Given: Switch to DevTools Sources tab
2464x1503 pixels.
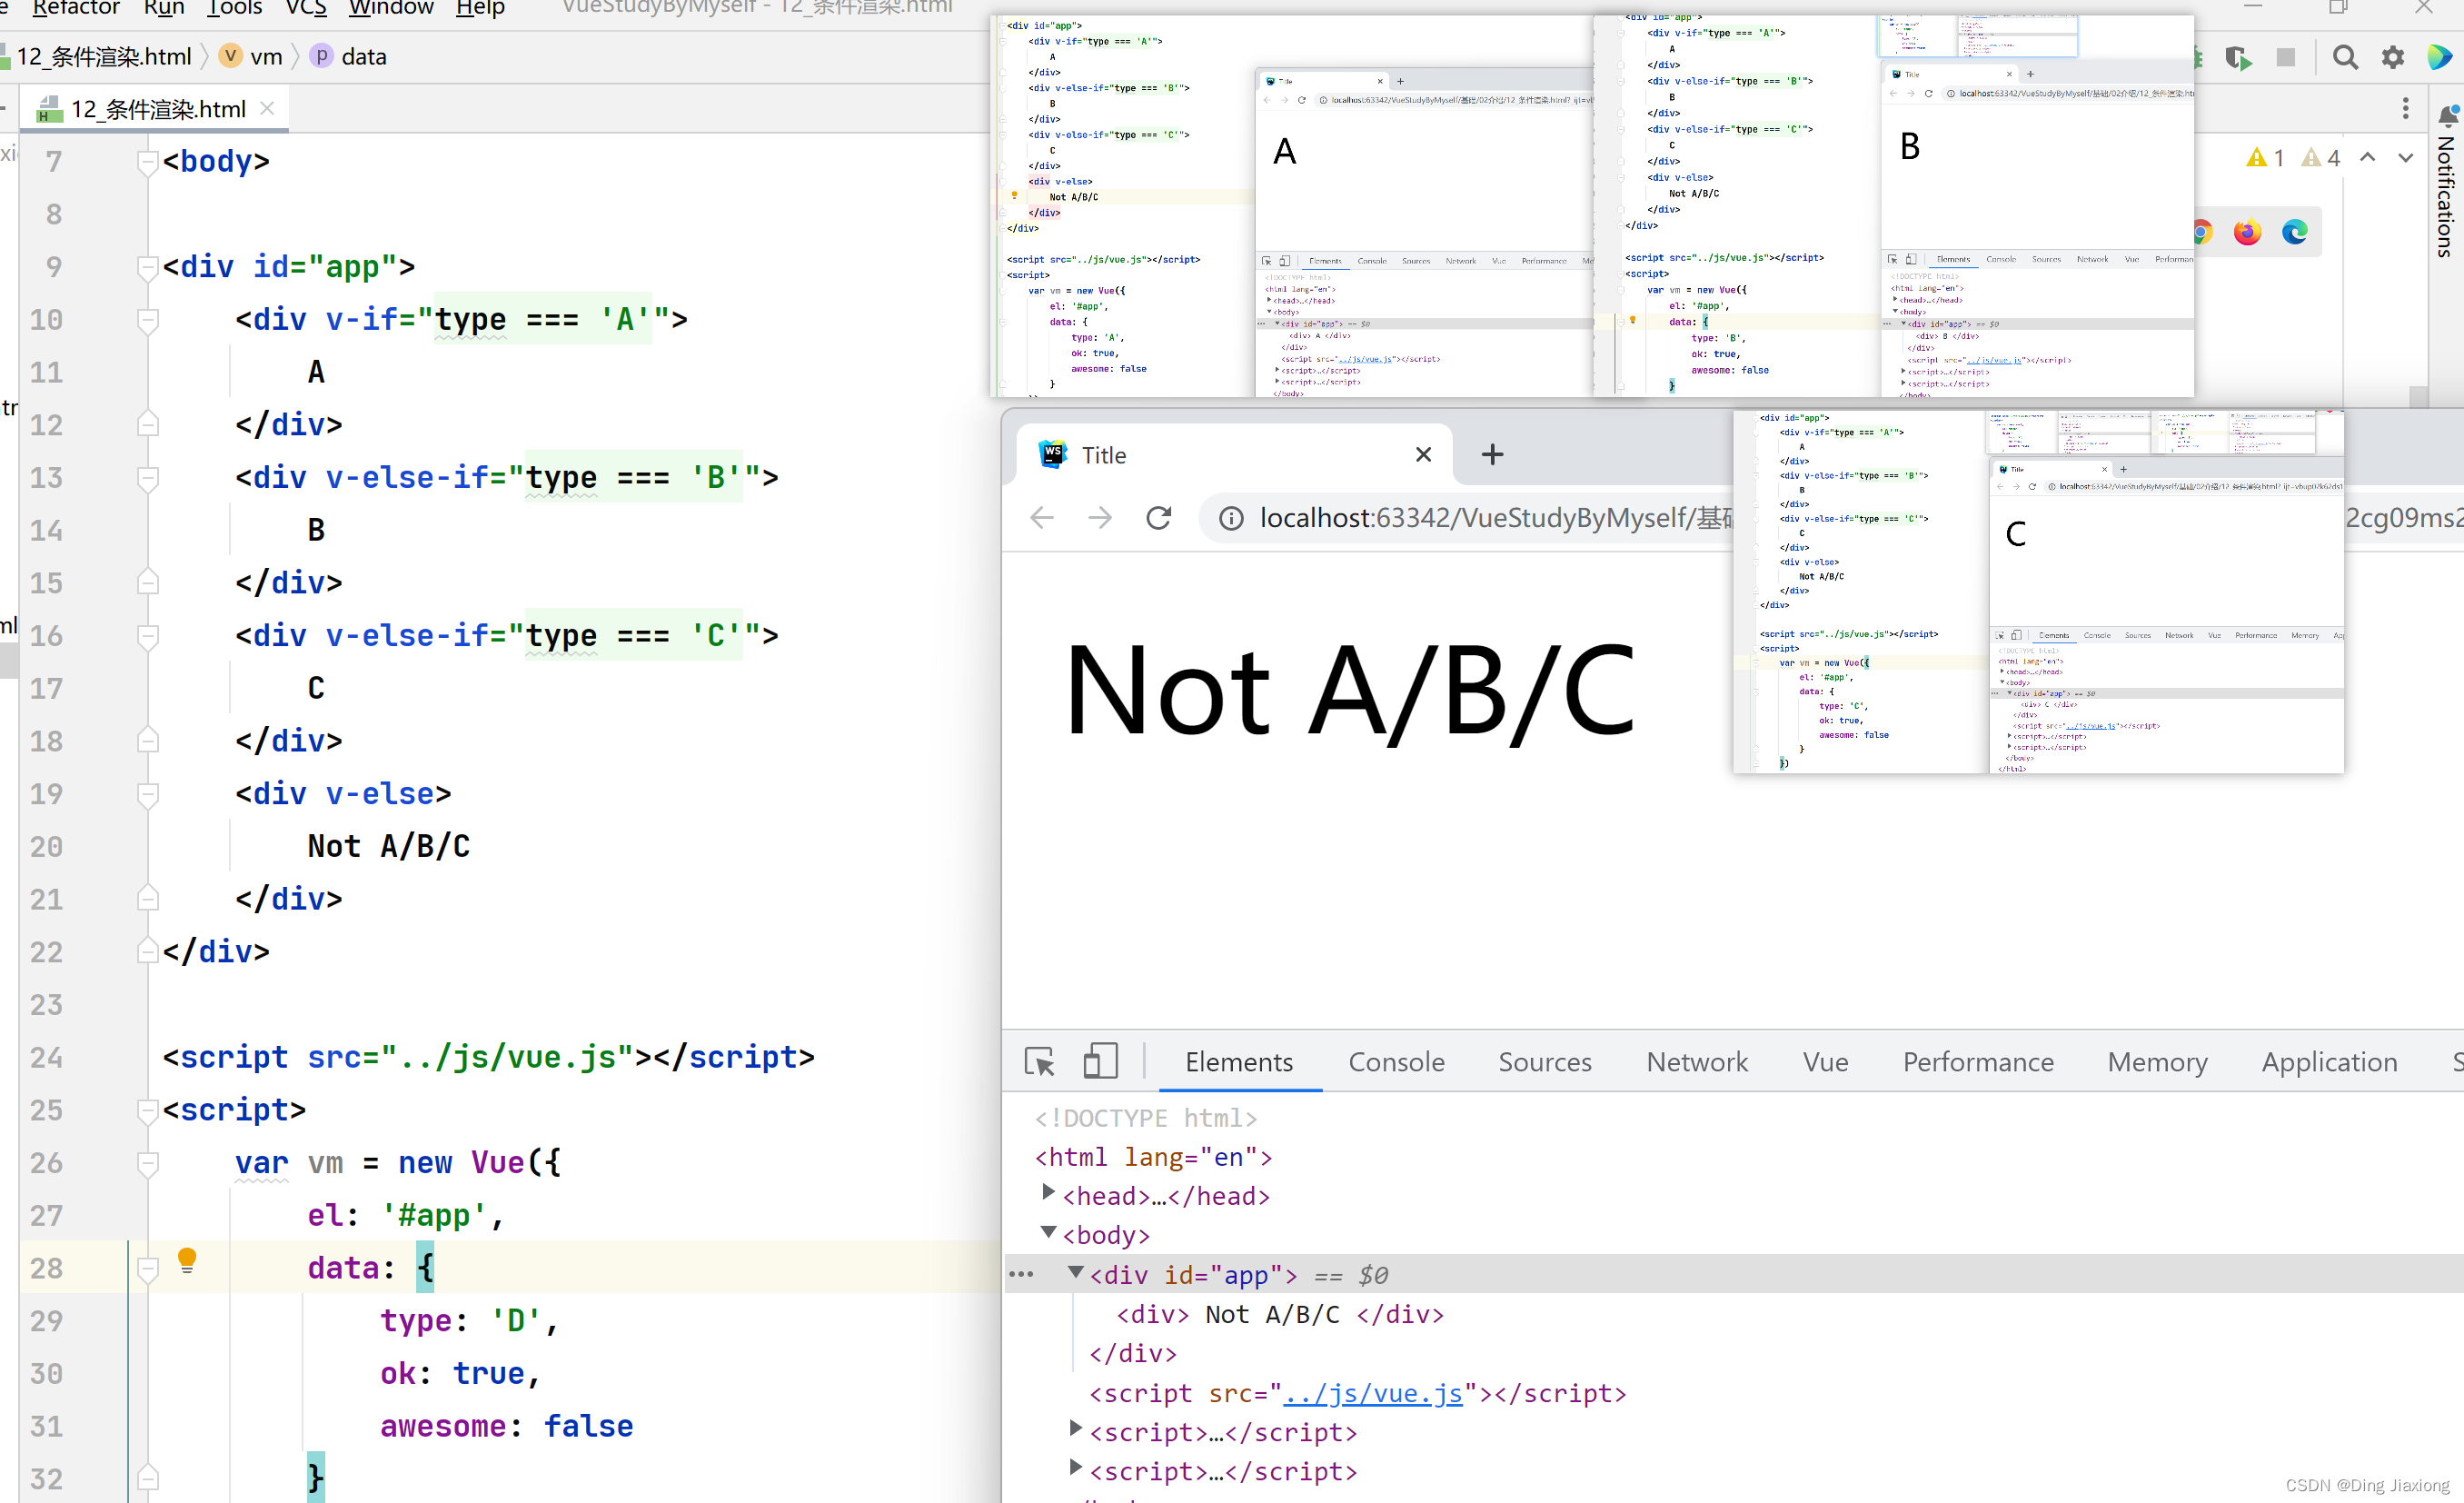Looking at the screenshot, I should [x=1544, y=1062].
